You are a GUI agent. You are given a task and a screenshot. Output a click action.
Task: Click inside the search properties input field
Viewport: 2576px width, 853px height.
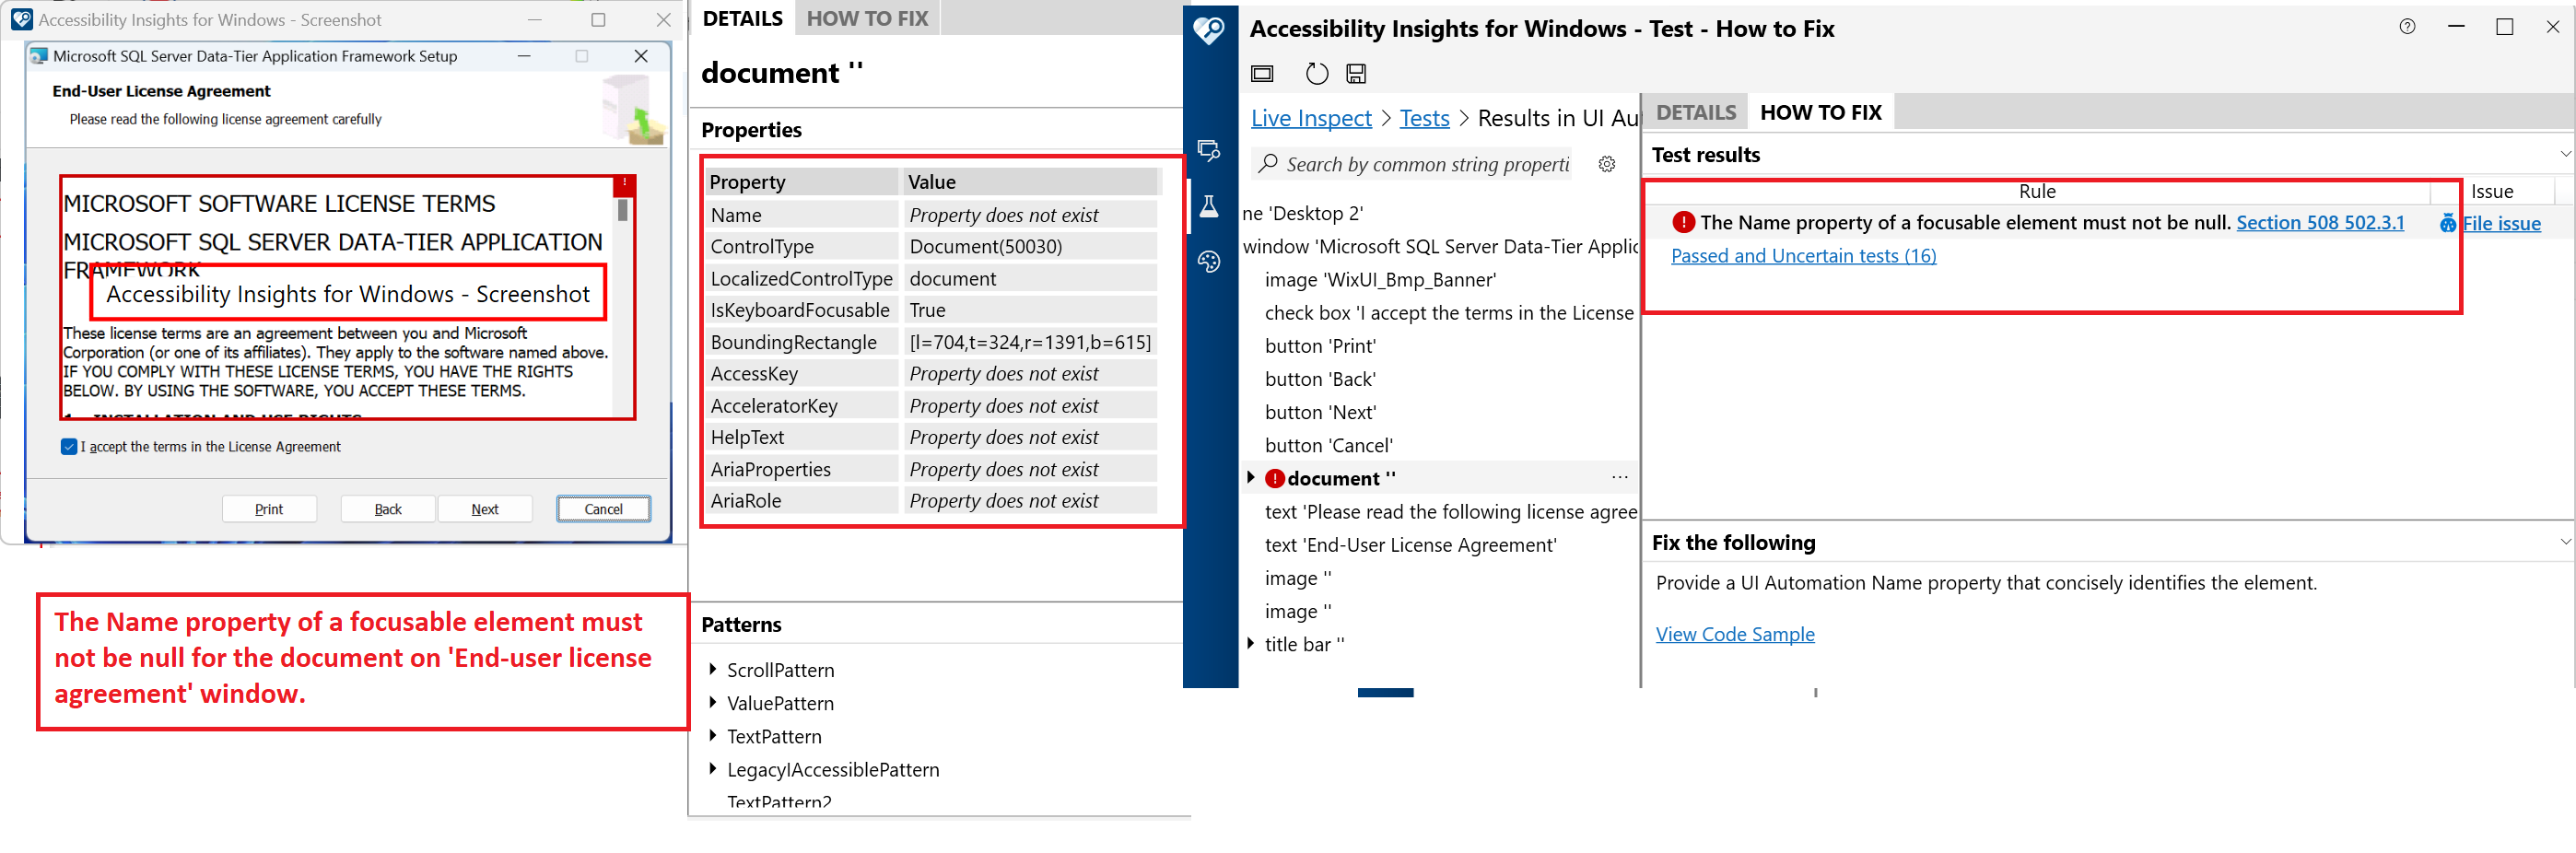(x=1420, y=164)
